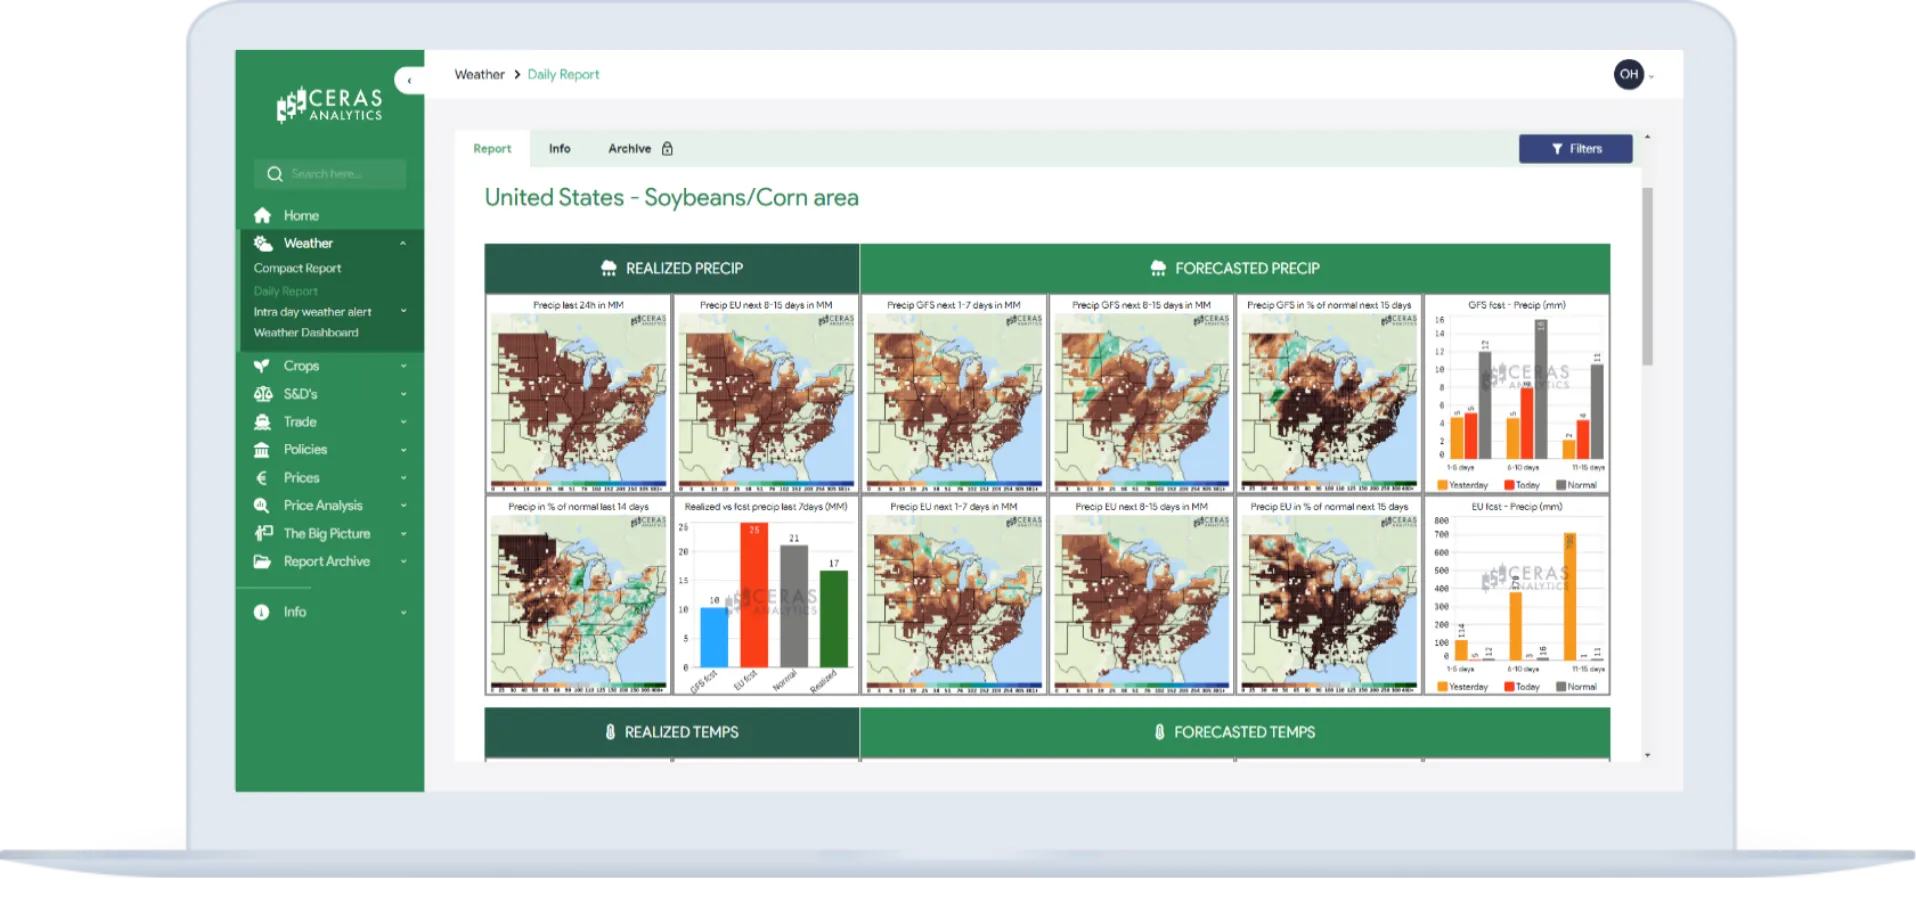Open Precip EU next 8-15 days top-row map
Screen dimensions: 1916x898
coord(766,394)
